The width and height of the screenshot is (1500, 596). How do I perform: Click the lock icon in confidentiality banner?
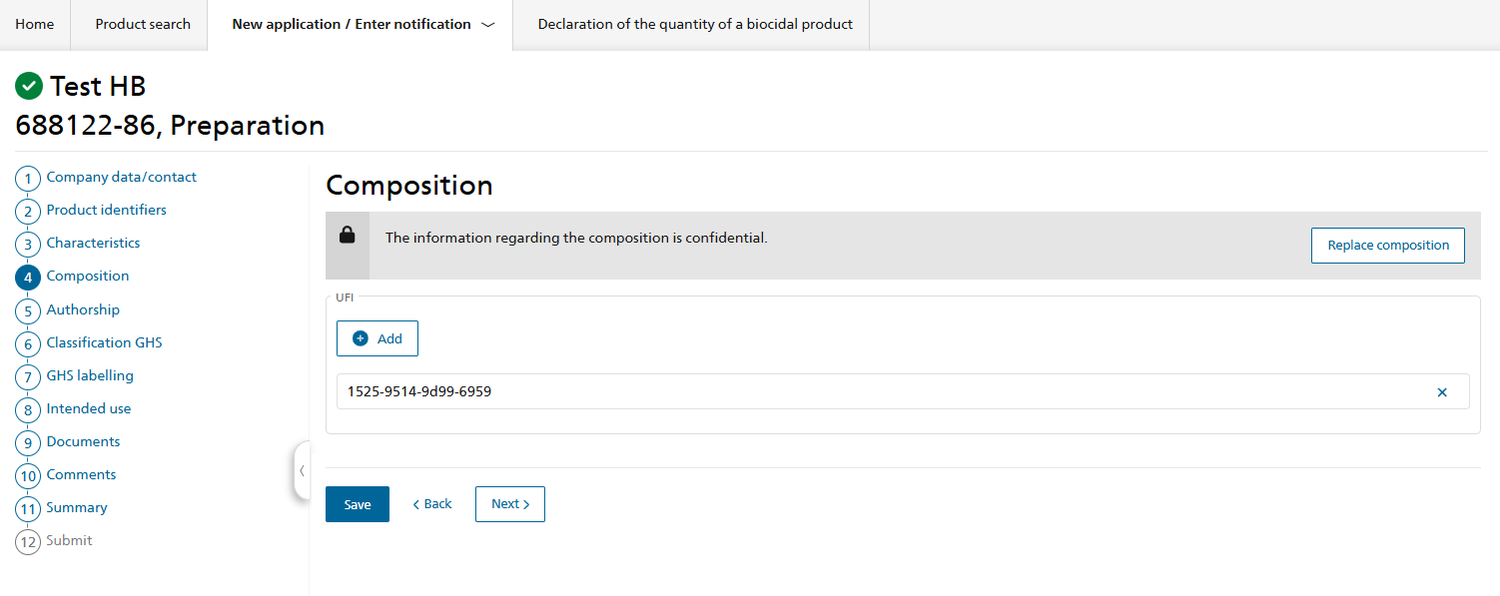[347, 236]
